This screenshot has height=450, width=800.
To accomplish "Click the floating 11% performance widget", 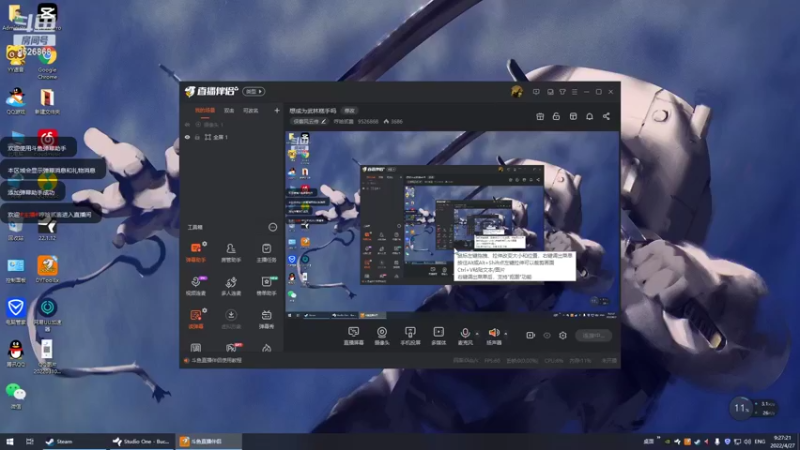I will (740, 408).
